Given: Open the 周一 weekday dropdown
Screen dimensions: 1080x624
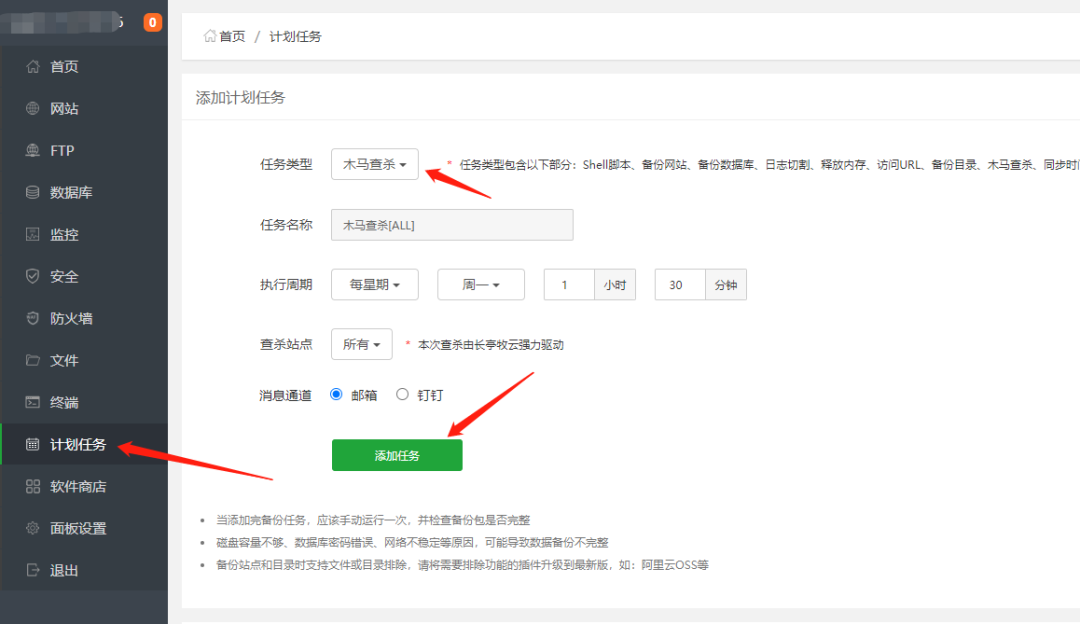Looking at the screenshot, I should (x=481, y=285).
